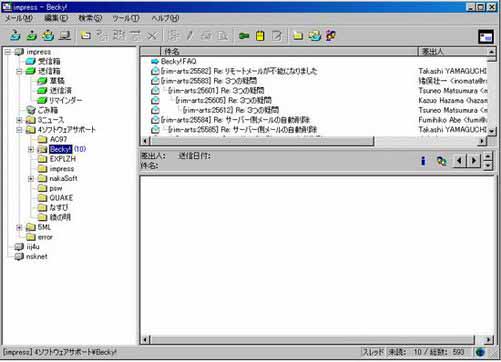Select the AC97 folder
The image size is (501, 362).
pyautogui.click(x=58, y=139)
